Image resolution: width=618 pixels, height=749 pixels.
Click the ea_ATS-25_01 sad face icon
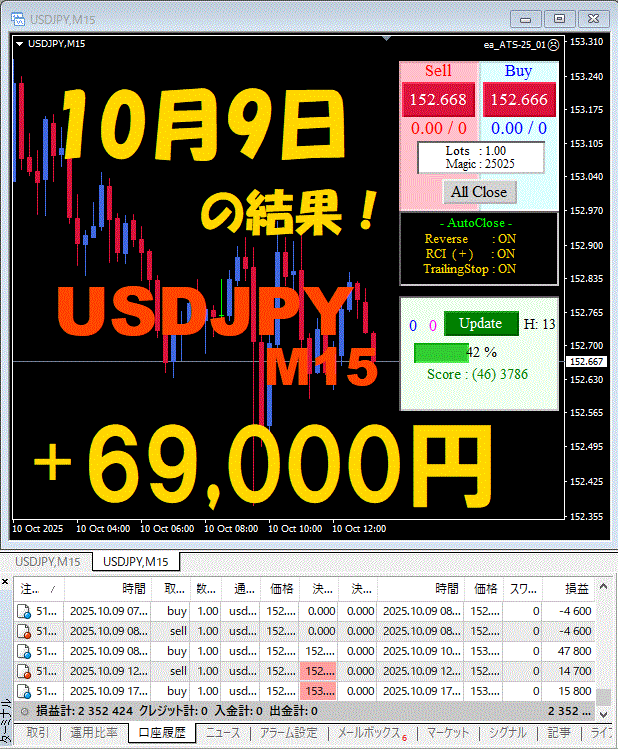tap(553, 45)
